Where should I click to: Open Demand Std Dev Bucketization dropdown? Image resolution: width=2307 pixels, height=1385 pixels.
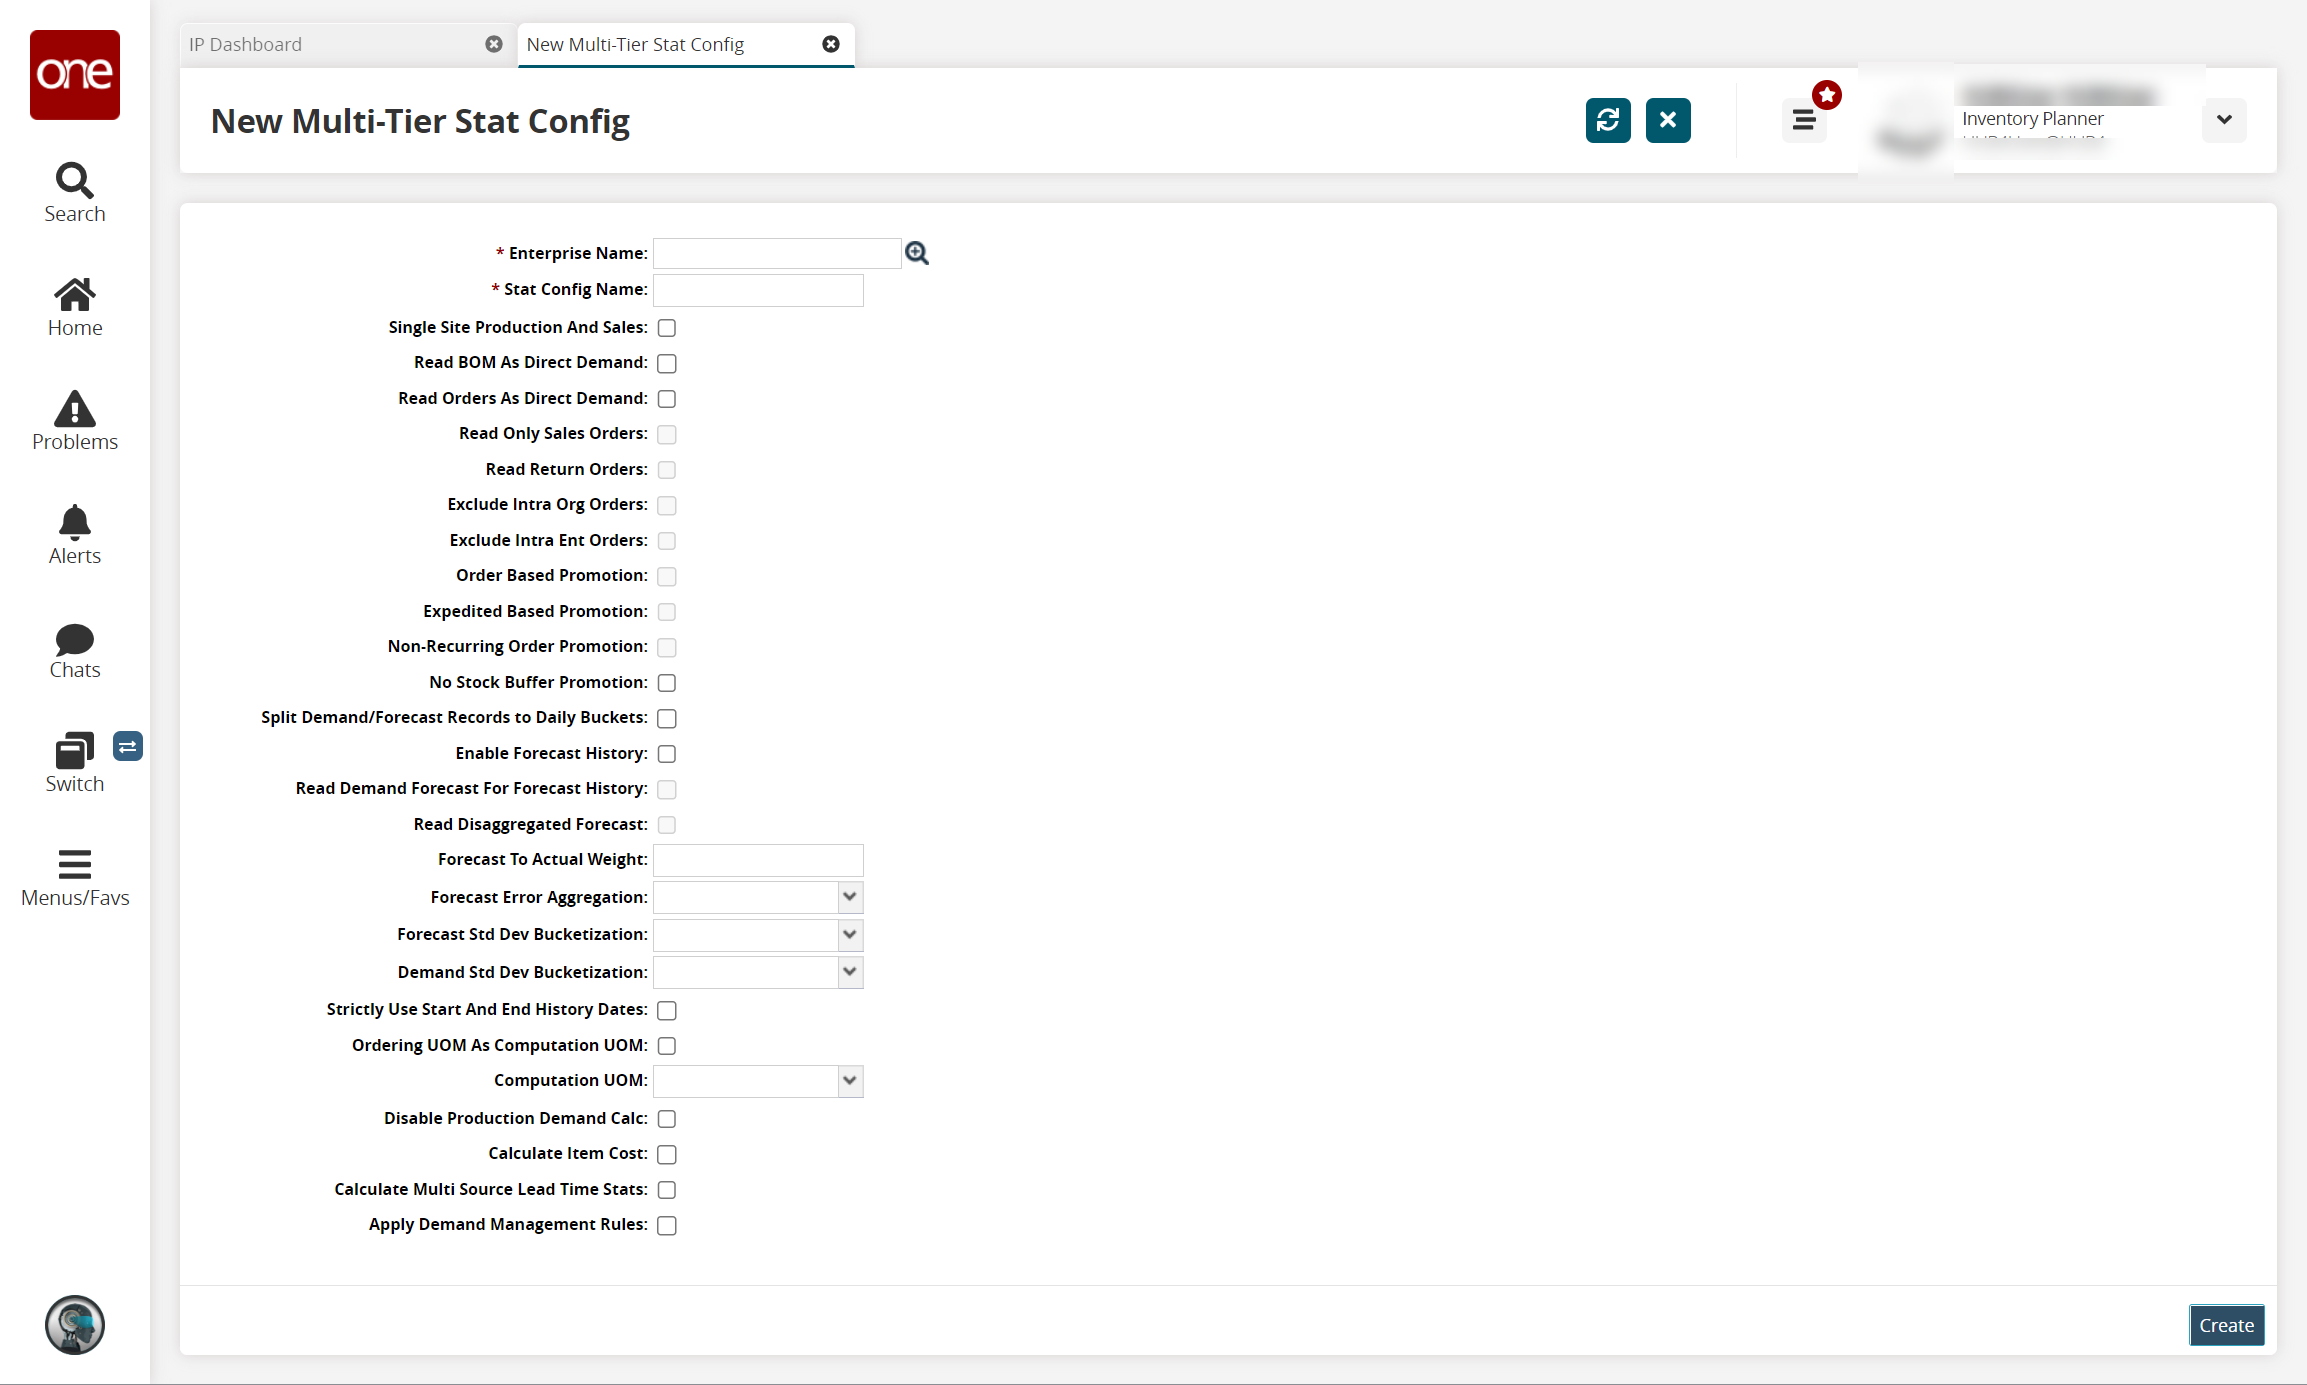click(849, 972)
